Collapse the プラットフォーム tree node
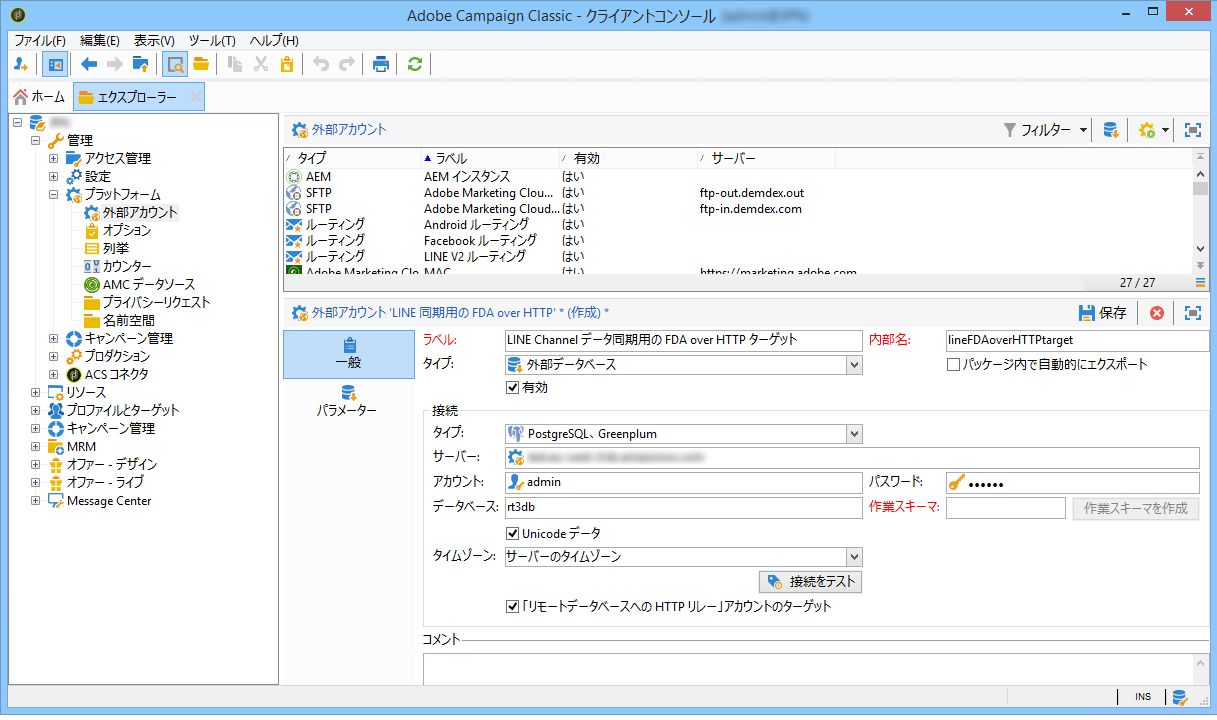 (x=53, y=194)
